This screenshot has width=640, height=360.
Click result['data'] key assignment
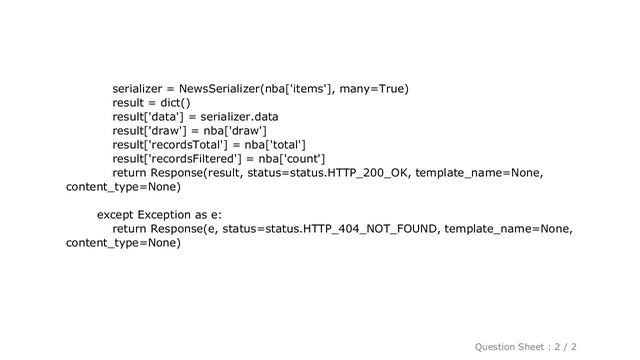click(148, 117)
